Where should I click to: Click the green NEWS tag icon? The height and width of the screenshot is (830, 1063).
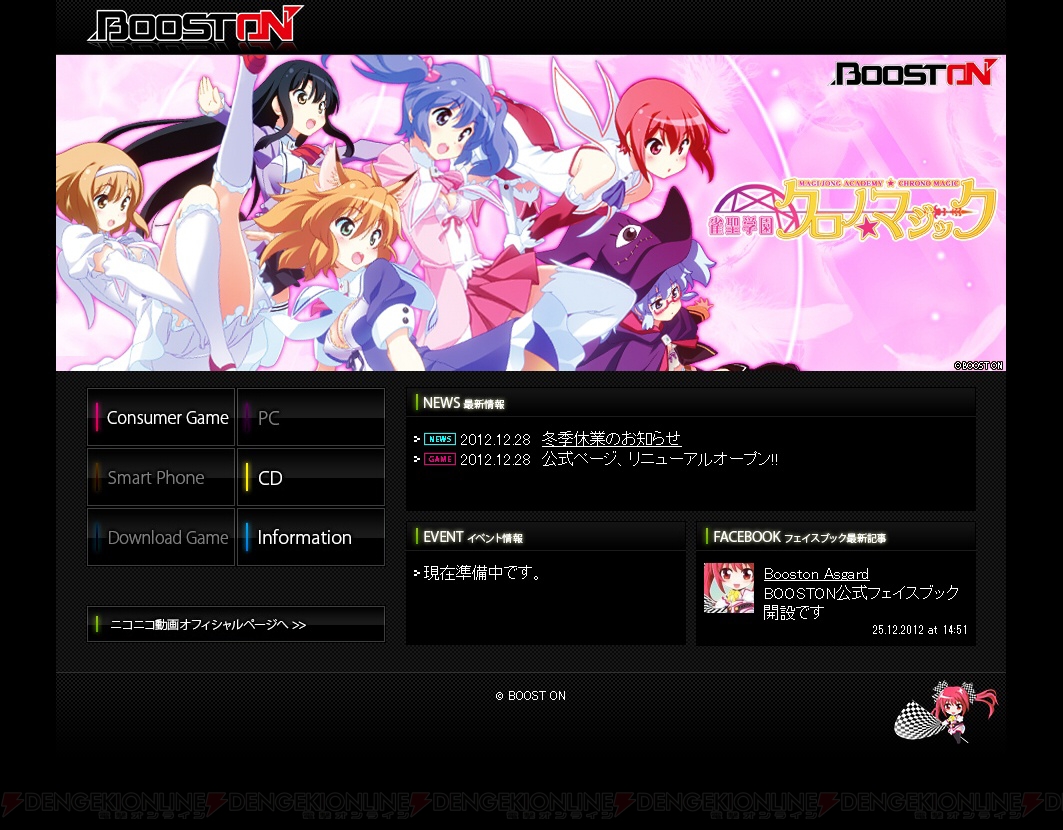point(440,439)
